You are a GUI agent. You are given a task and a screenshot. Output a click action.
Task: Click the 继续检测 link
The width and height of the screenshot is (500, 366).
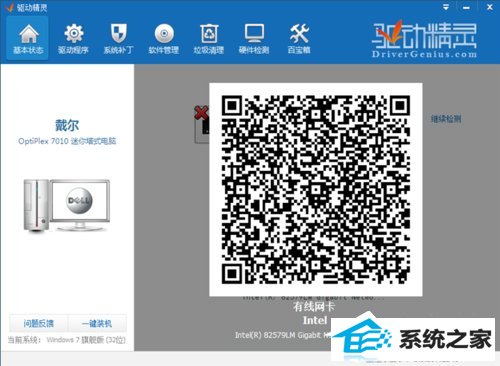click(446, 118)
